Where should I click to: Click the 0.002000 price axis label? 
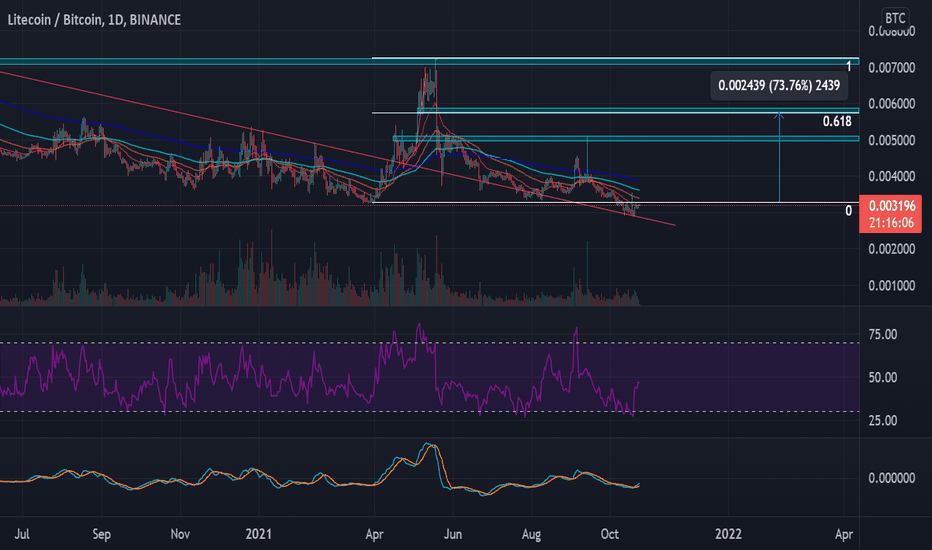pyautogui.click(x=892, y=249)
